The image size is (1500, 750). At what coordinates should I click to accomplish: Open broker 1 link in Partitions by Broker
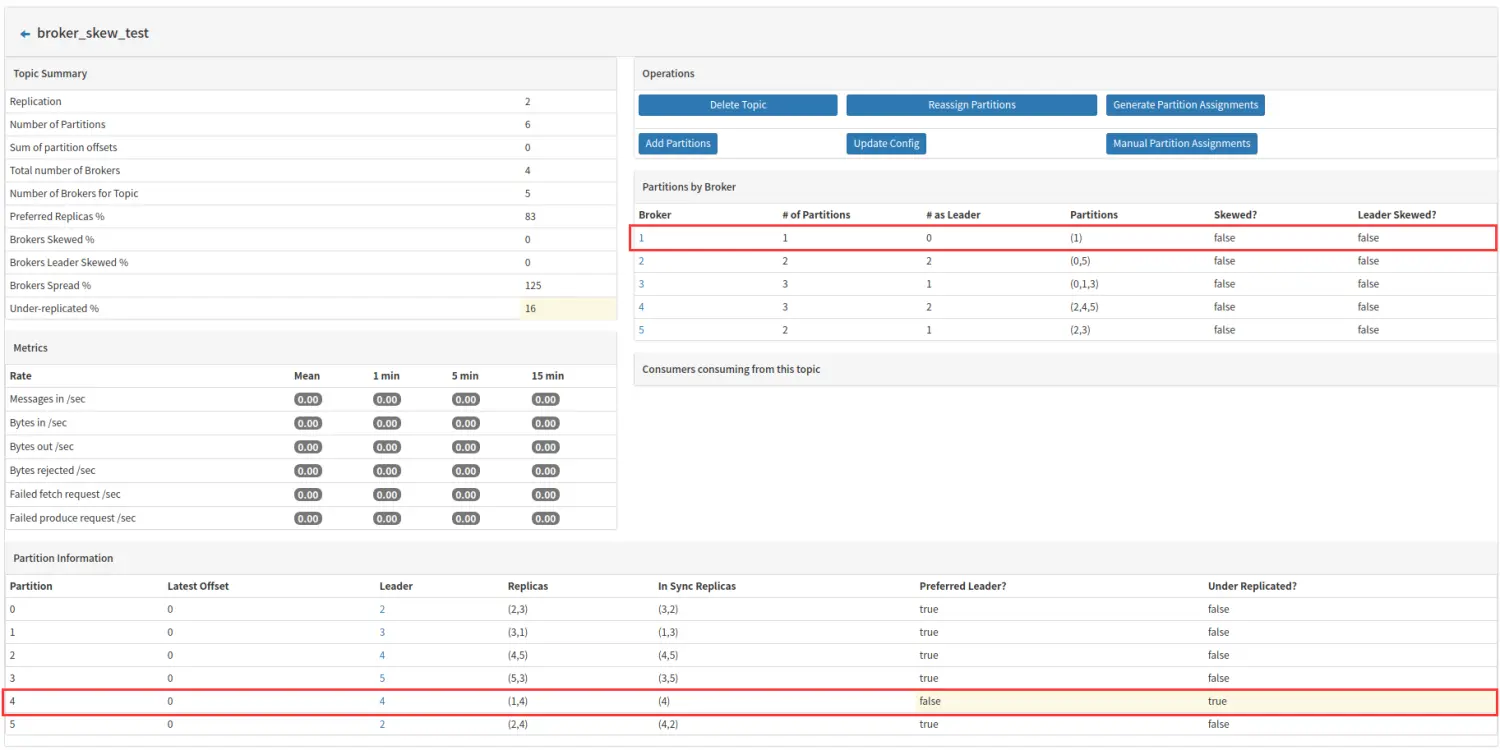pos(642,238)
